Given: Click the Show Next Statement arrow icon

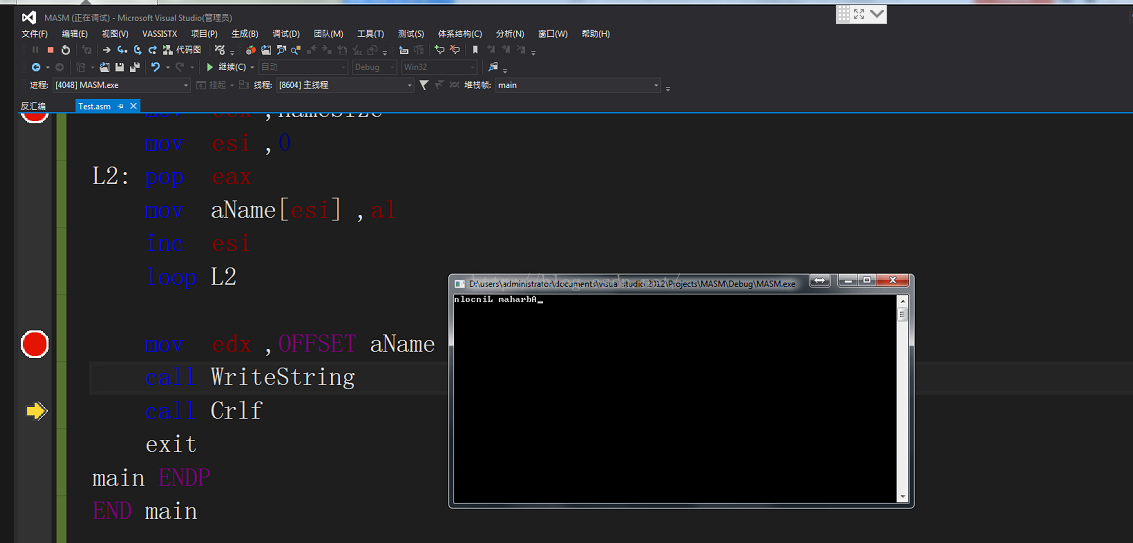Looking at the screenshot, I should click(x=106, y=50).
